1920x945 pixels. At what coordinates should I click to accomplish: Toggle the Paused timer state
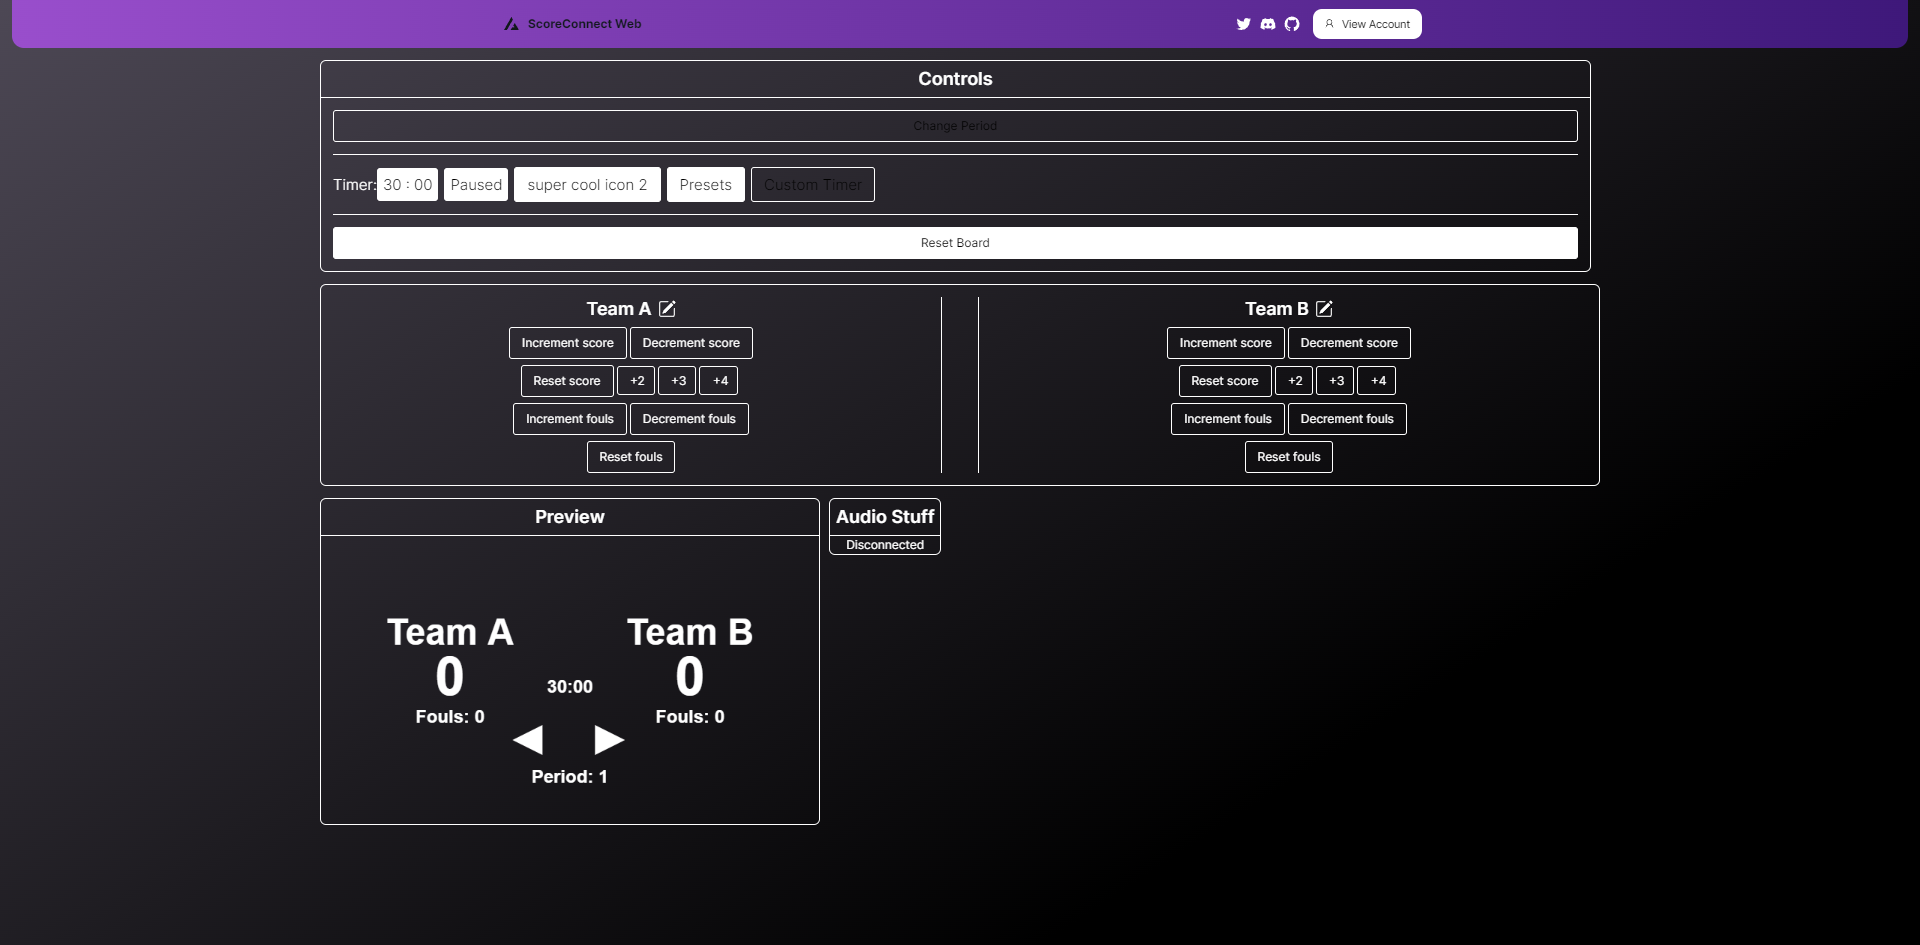click(x=476, y=185)
